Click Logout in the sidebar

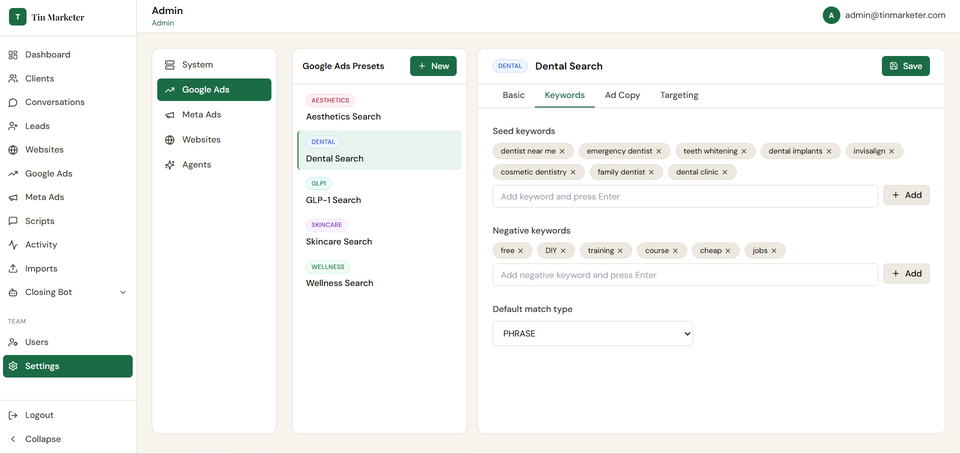coord(67,415)
